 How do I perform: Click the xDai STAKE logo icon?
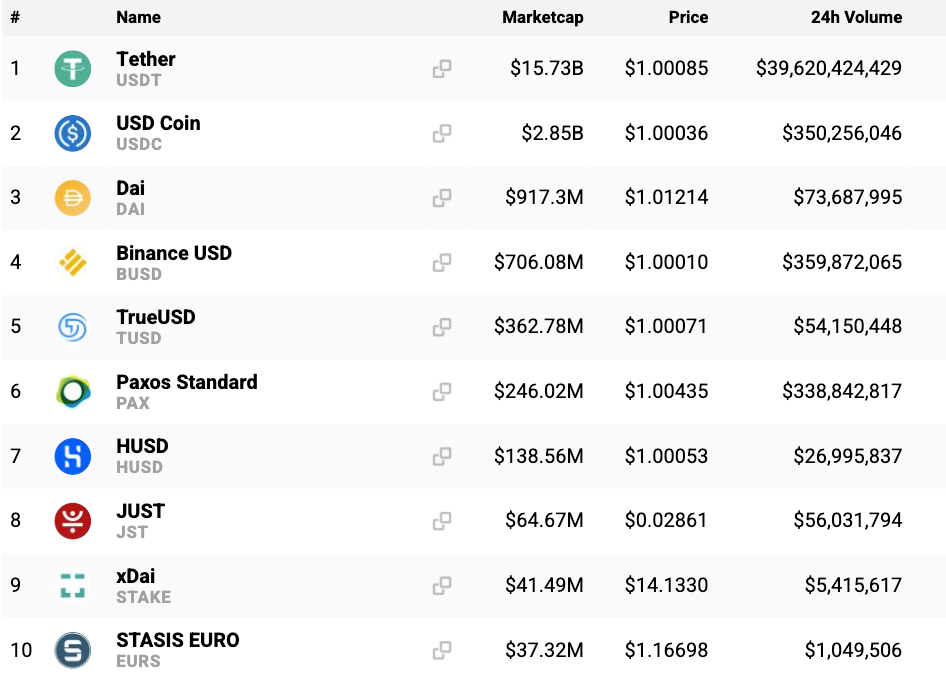tap(72, 585)
